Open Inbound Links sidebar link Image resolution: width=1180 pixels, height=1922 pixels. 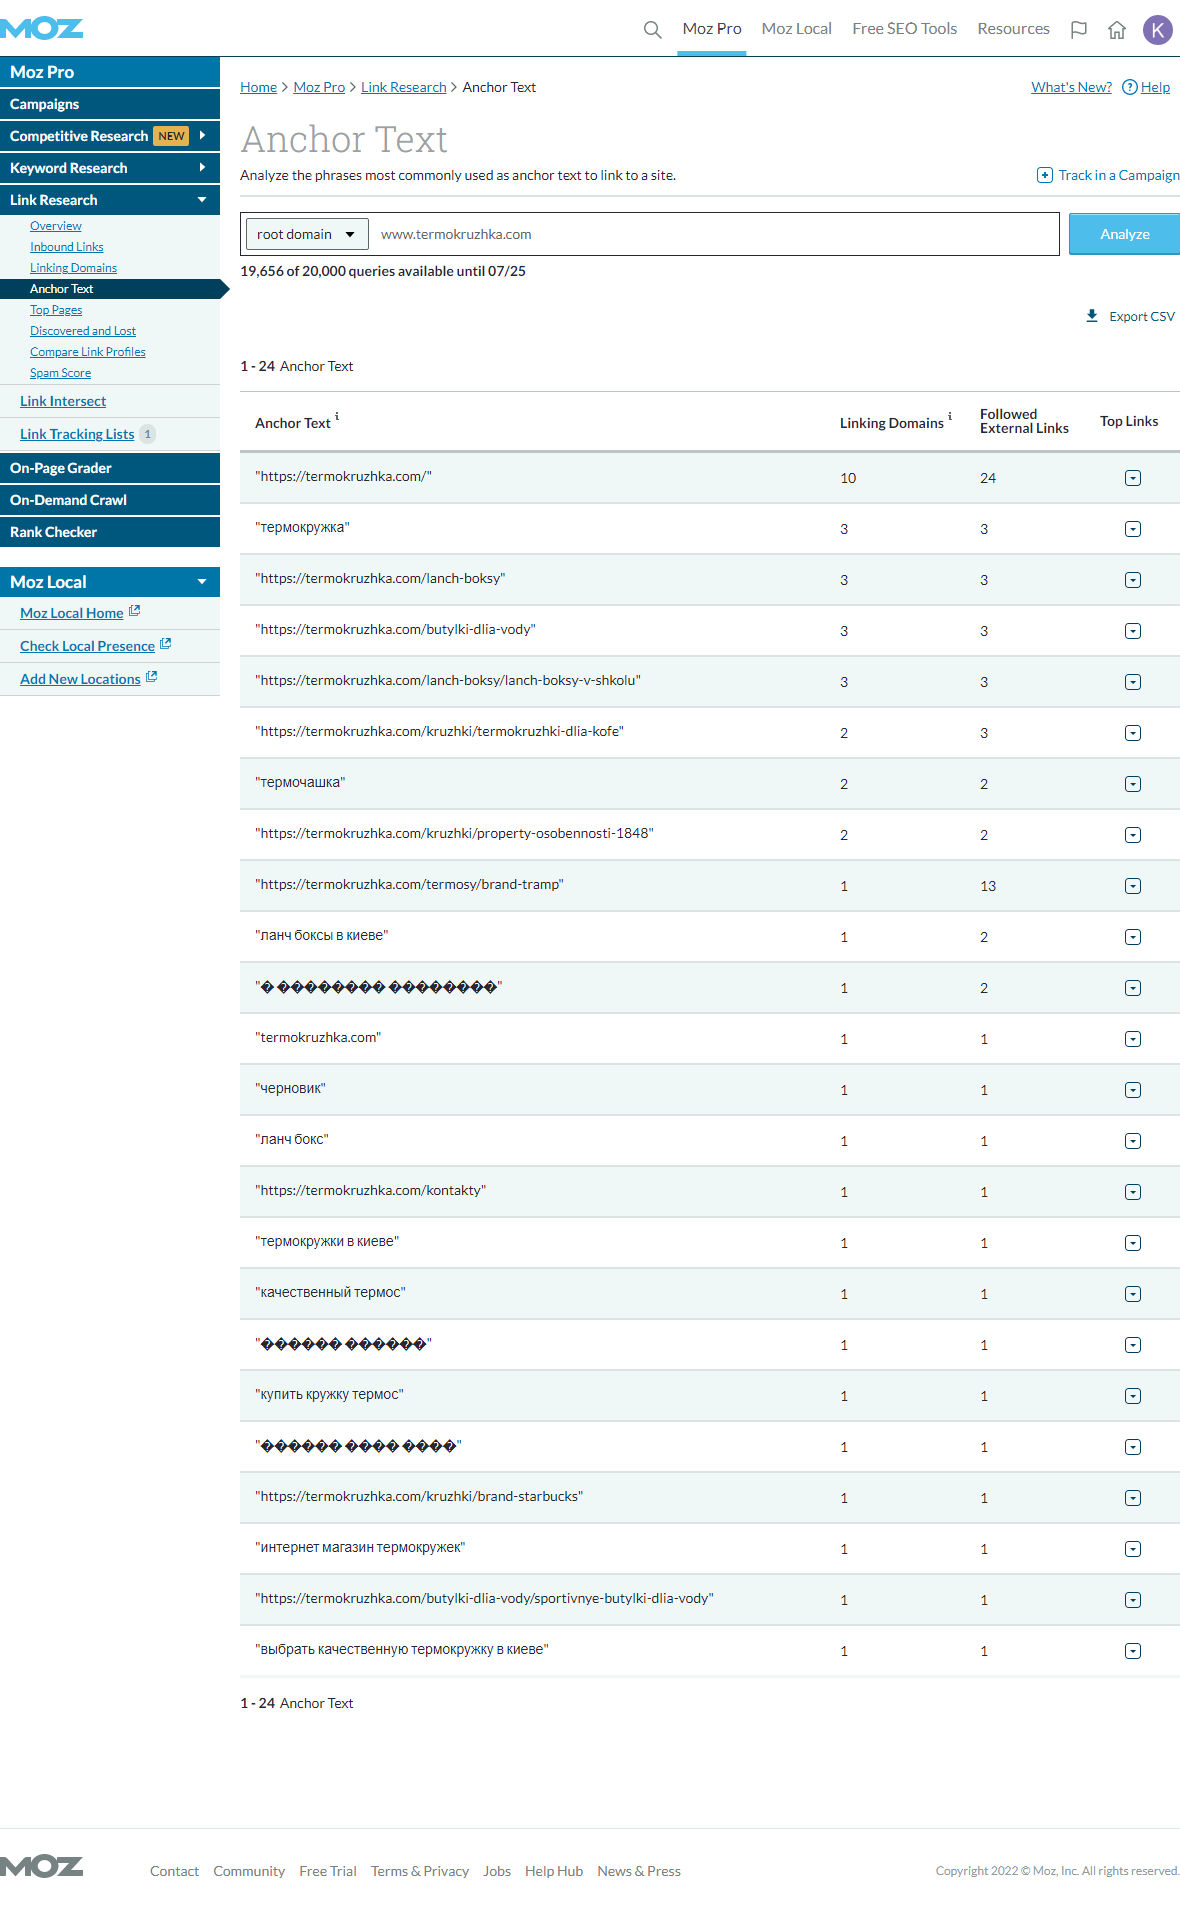pyautogui.click(x=67, y=247)
